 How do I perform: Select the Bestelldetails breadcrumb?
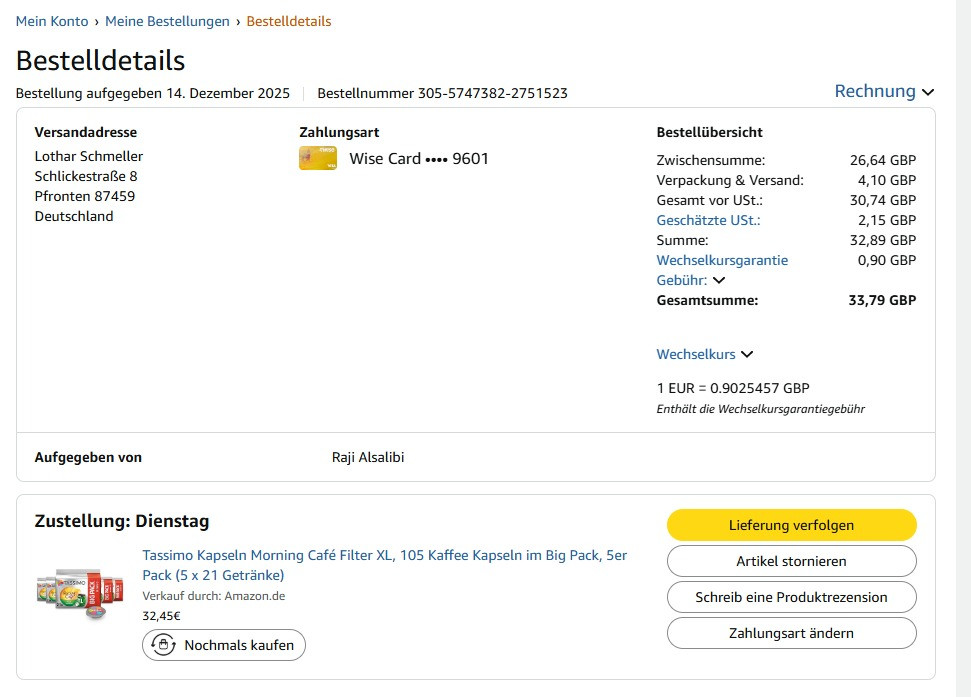289,21
